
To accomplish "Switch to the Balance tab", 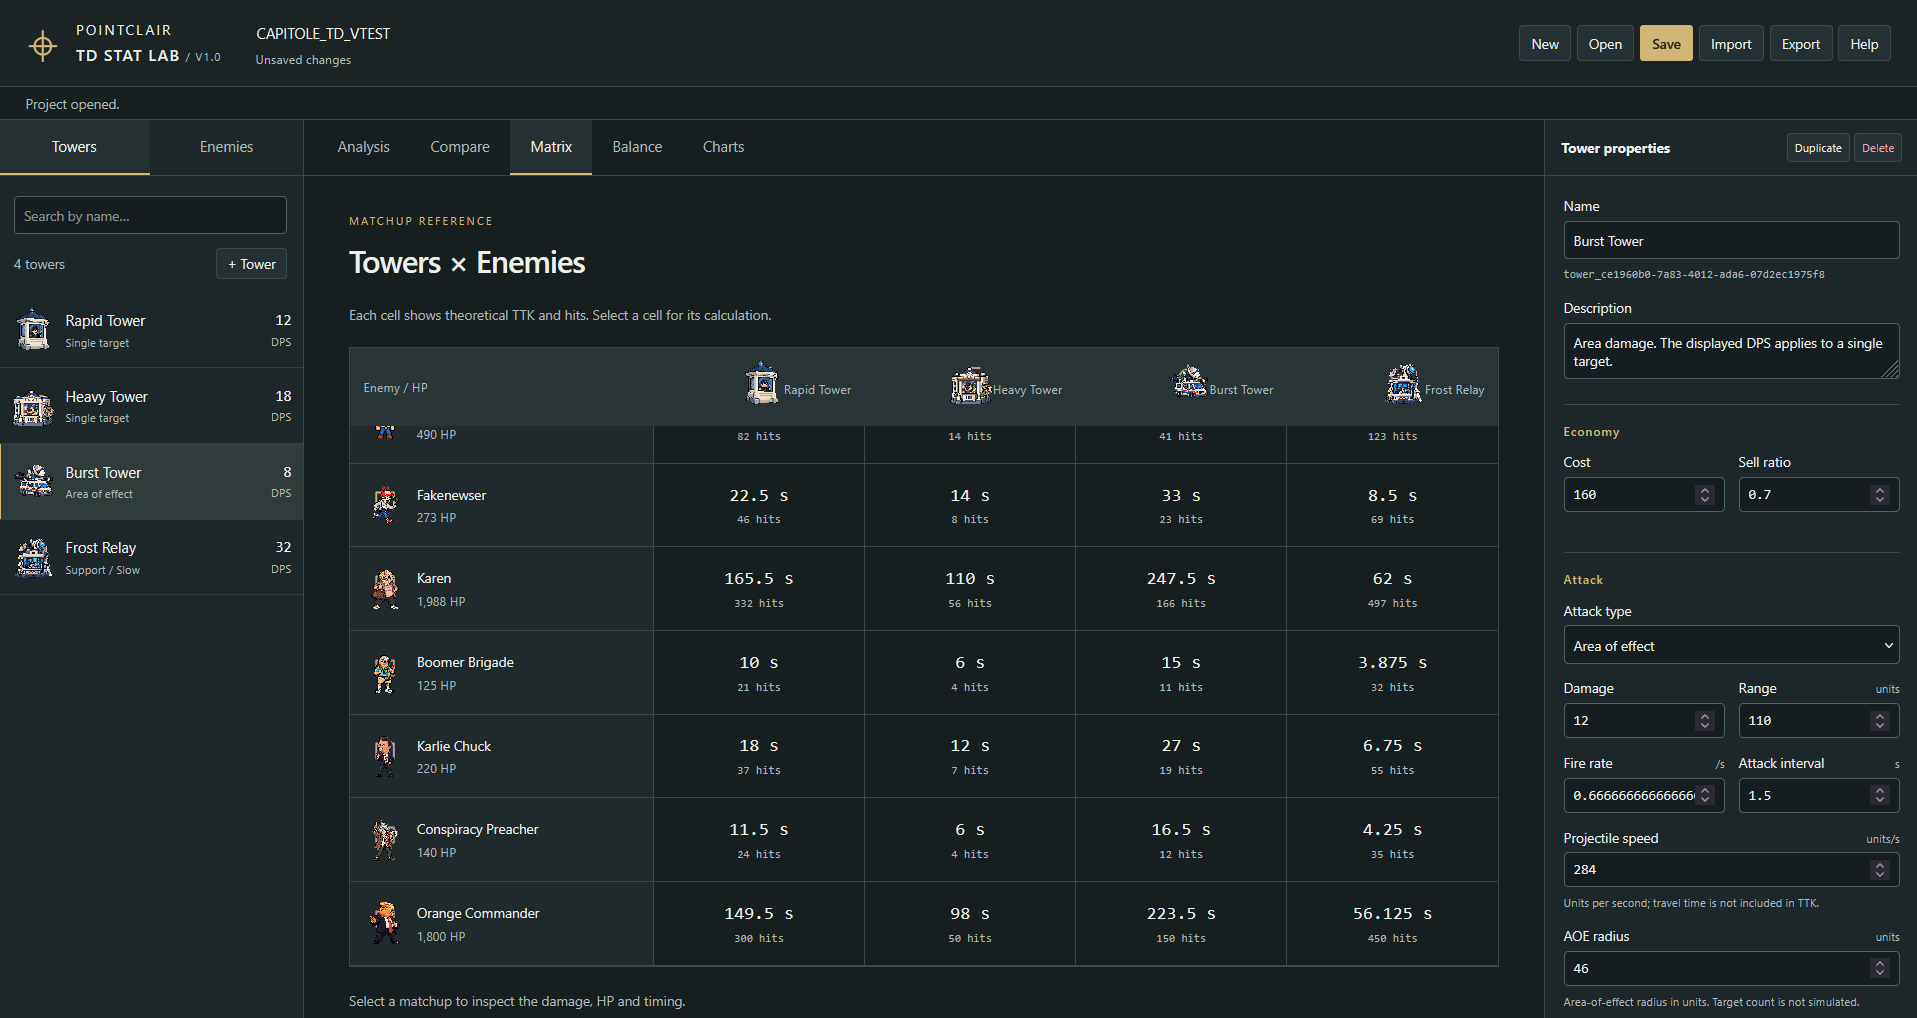I will click(637, 147).
